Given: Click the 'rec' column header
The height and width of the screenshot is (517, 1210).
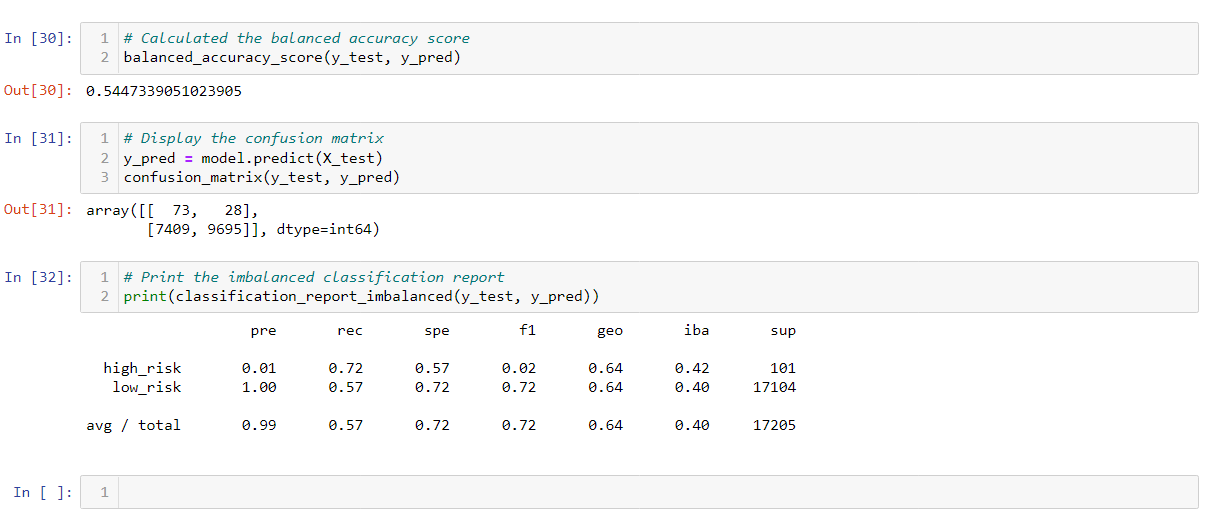Looking at the screenshot, I should coord(350,330).
